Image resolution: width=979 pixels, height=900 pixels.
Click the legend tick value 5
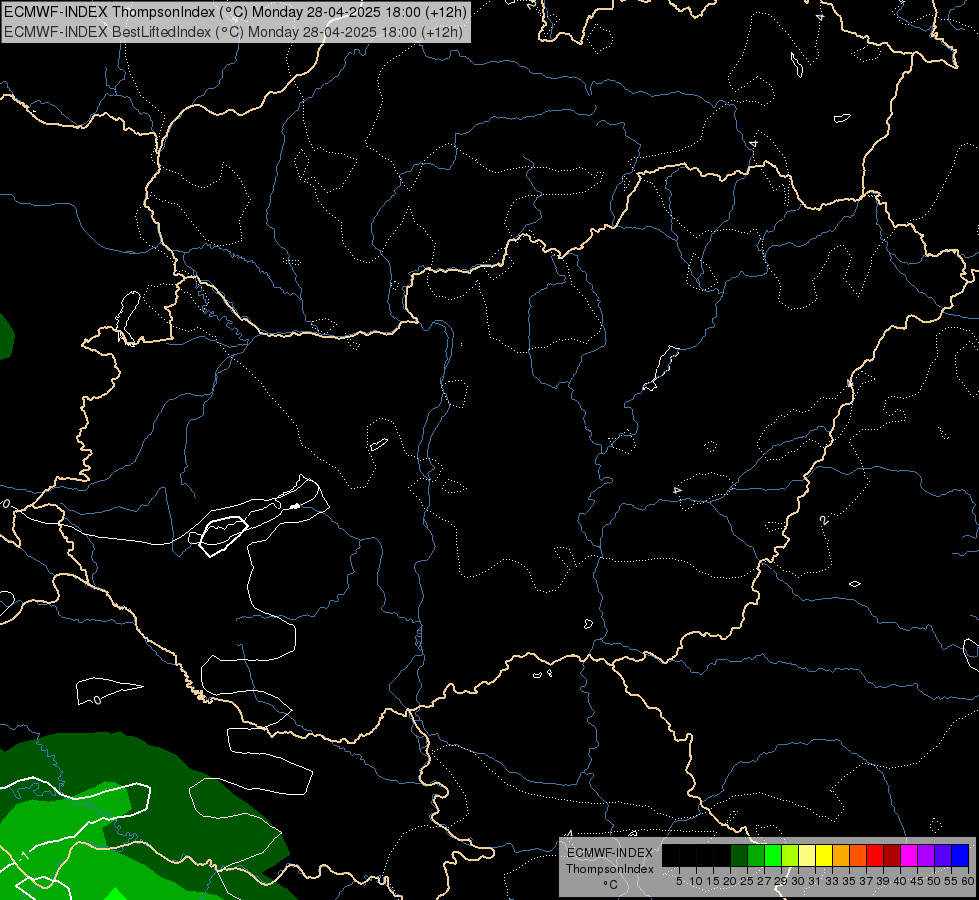point(679,881)
